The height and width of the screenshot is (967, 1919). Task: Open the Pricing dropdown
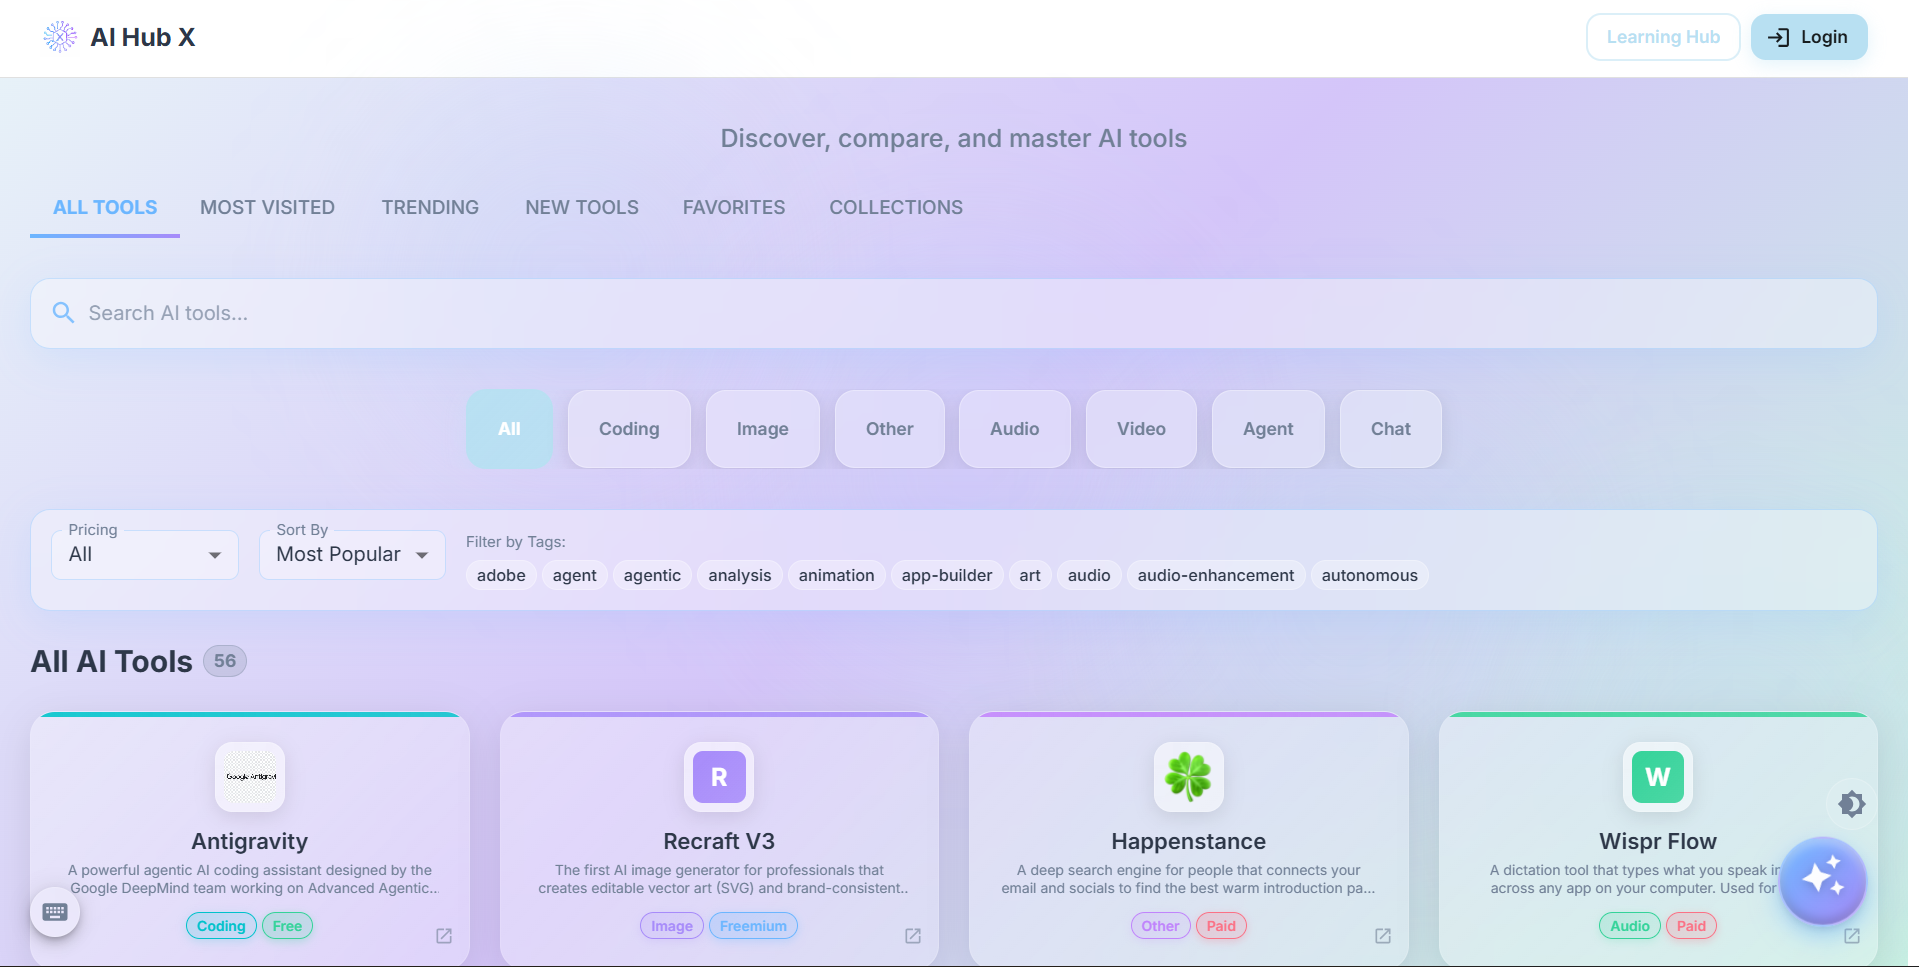click(144, 554)
